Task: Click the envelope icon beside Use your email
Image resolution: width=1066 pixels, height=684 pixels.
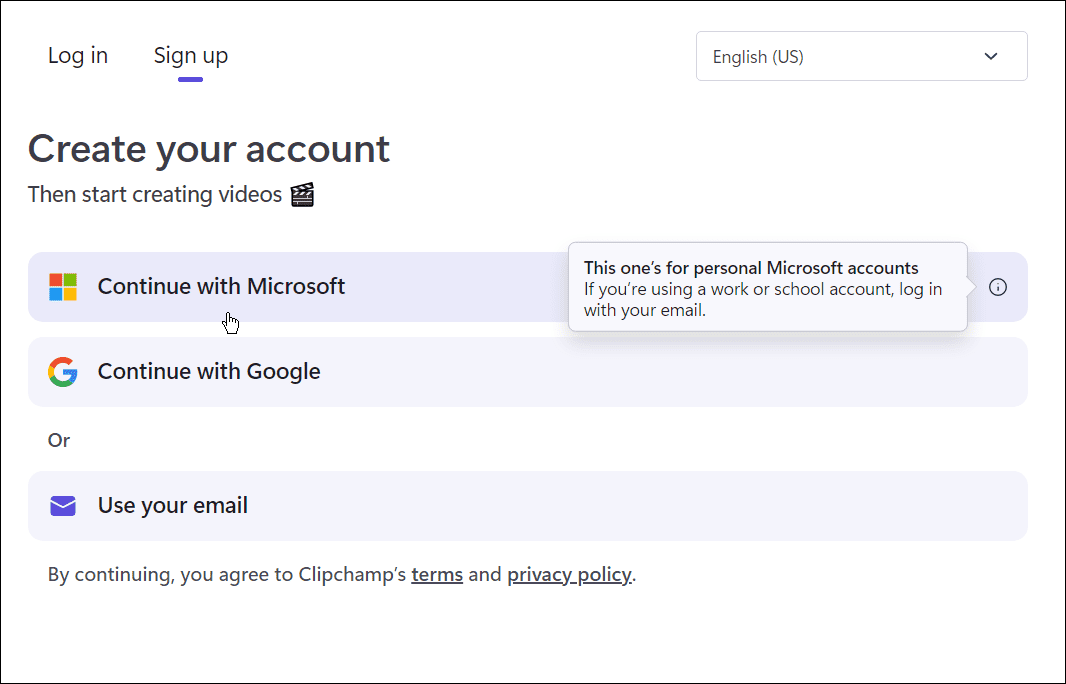Action: pyautogui.click(x=63, y=506)
